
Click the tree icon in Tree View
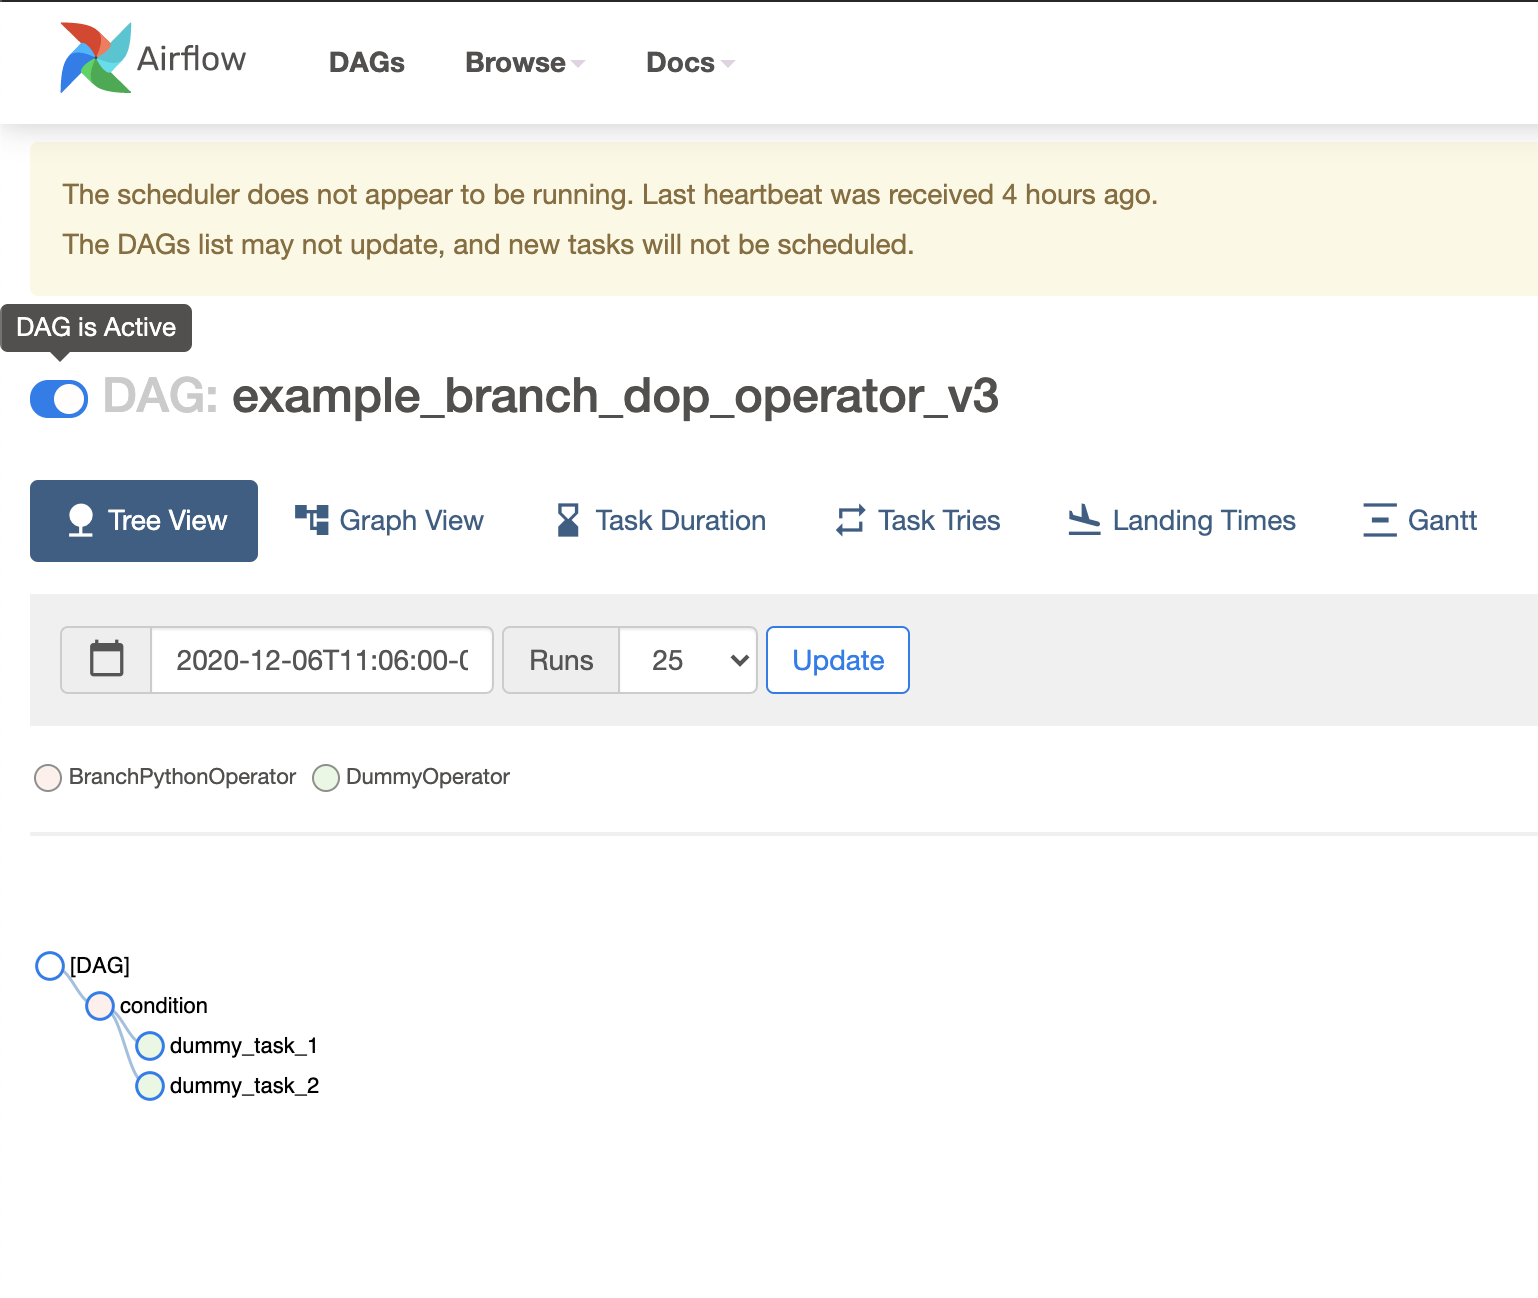tap(81, 520)
